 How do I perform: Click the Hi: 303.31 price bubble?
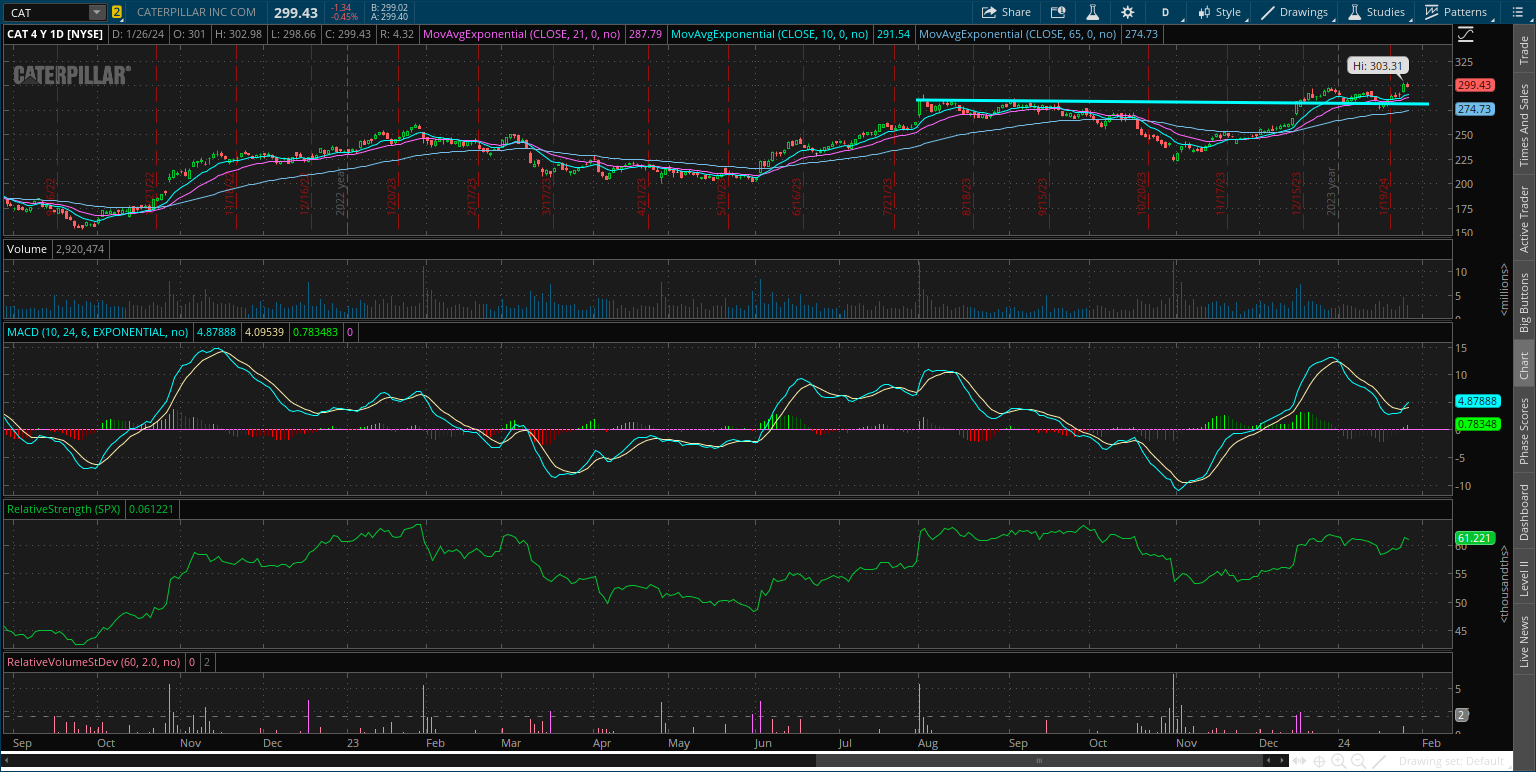(x=1377, y=65)
